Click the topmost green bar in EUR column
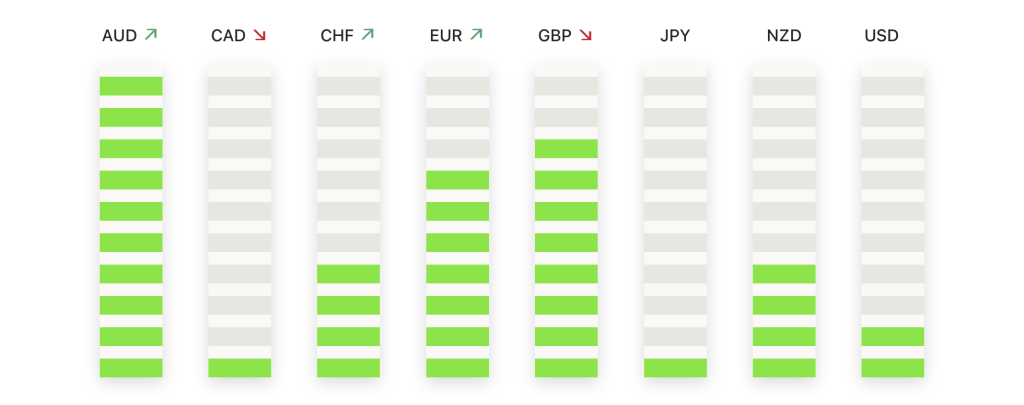The image size is (1024, 405). coord(458,180)
